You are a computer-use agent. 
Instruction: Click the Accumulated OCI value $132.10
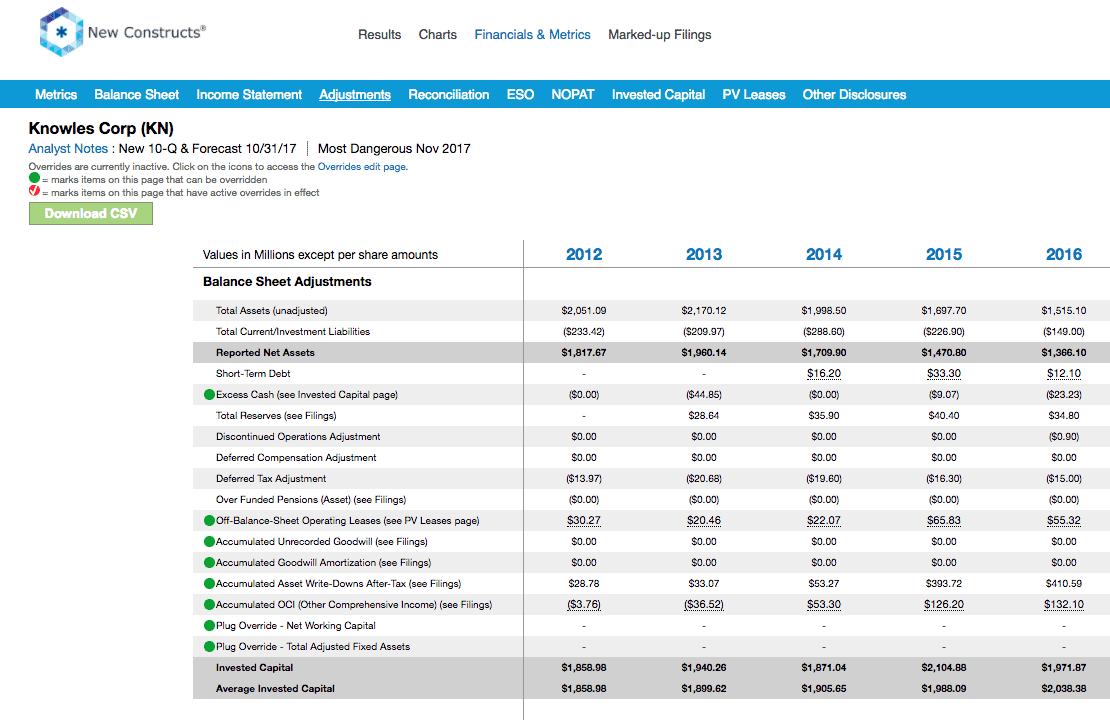(x=1064, y=605)
